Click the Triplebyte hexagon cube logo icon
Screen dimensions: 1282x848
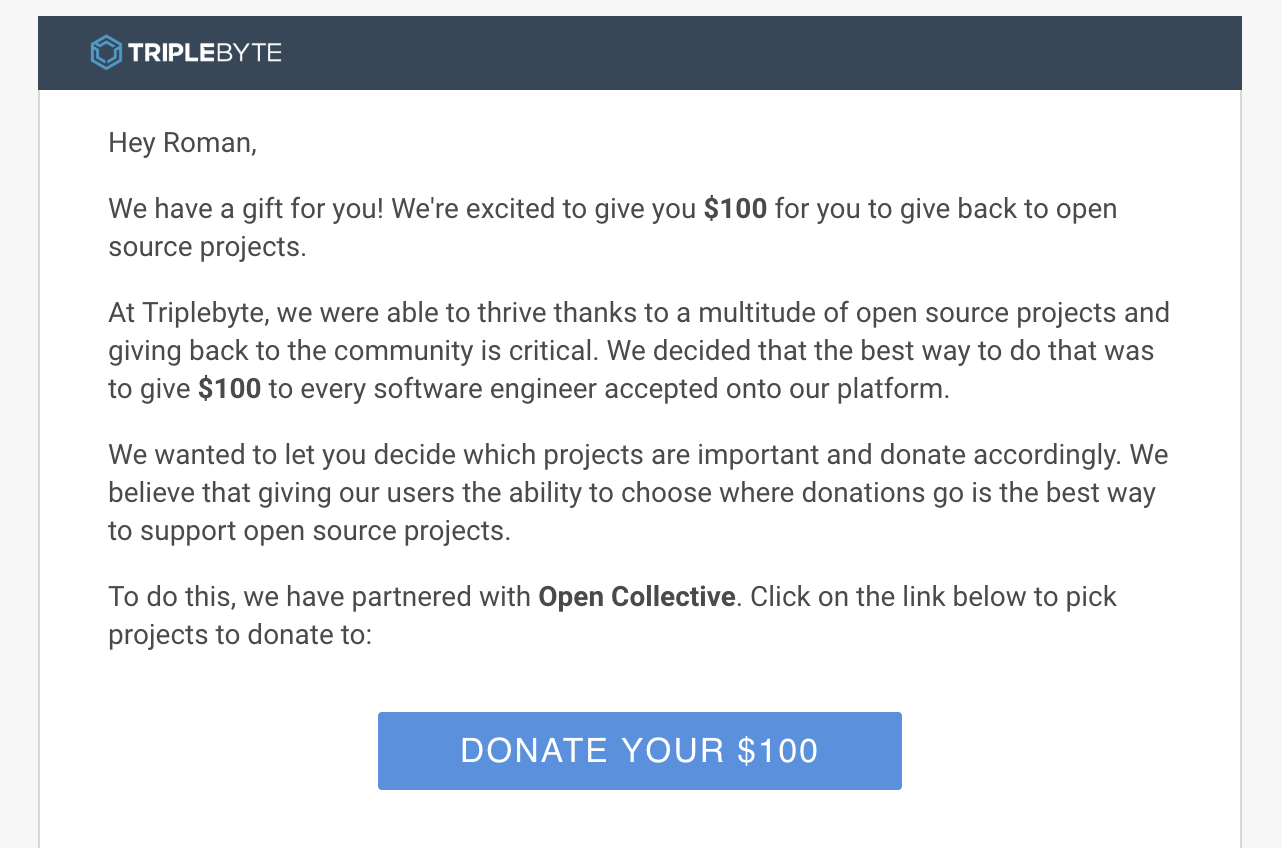click(106, 52)
